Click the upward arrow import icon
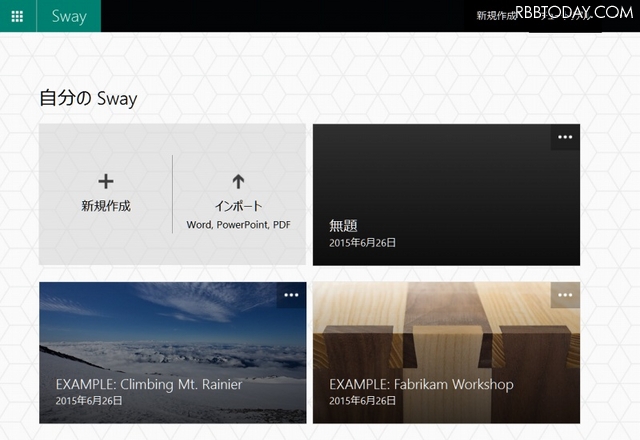This screenshot has width=640, height=440. coord(238,181)
